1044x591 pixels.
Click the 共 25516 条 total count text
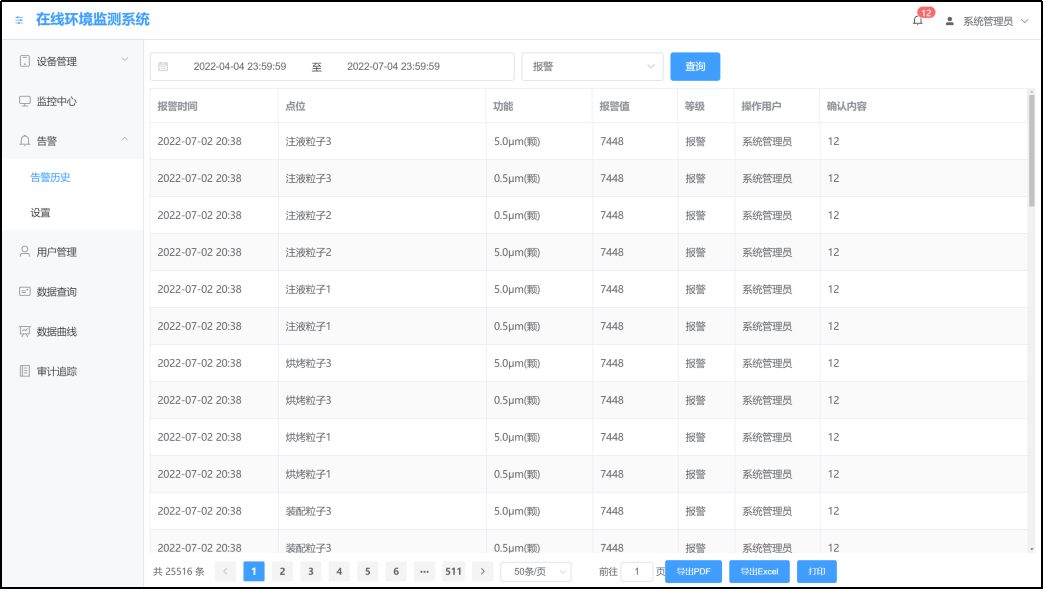click(179, 572)
